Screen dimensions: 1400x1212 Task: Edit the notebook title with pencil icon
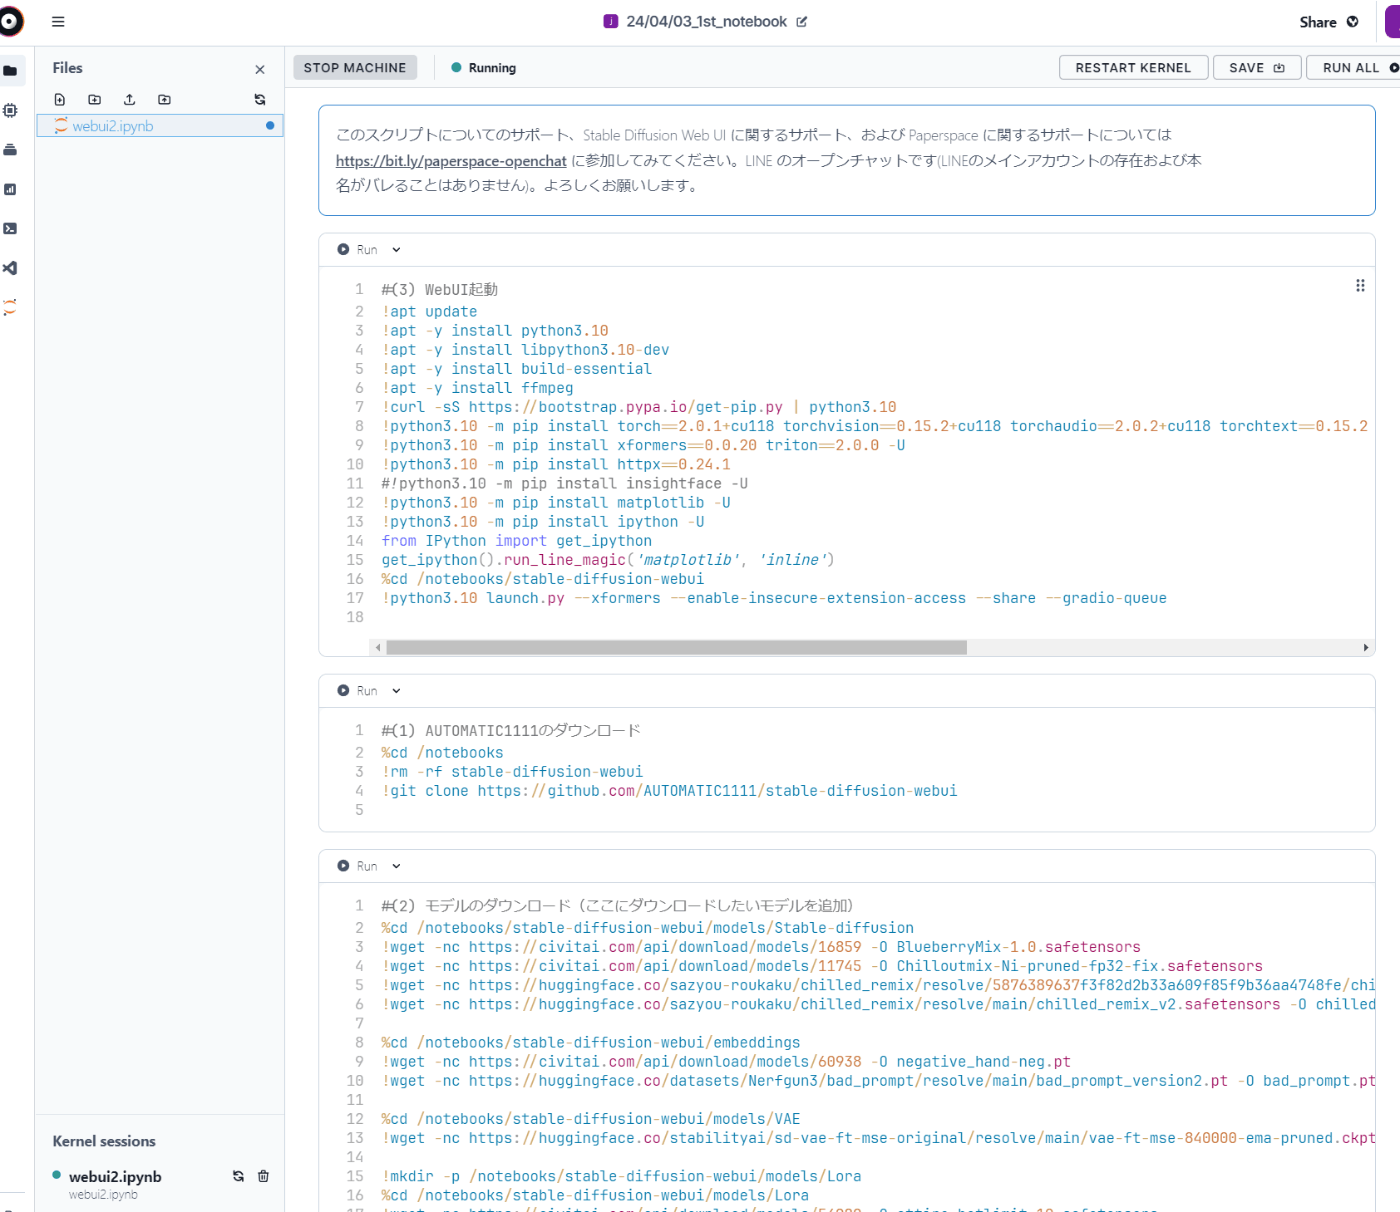tap(801, 22)
